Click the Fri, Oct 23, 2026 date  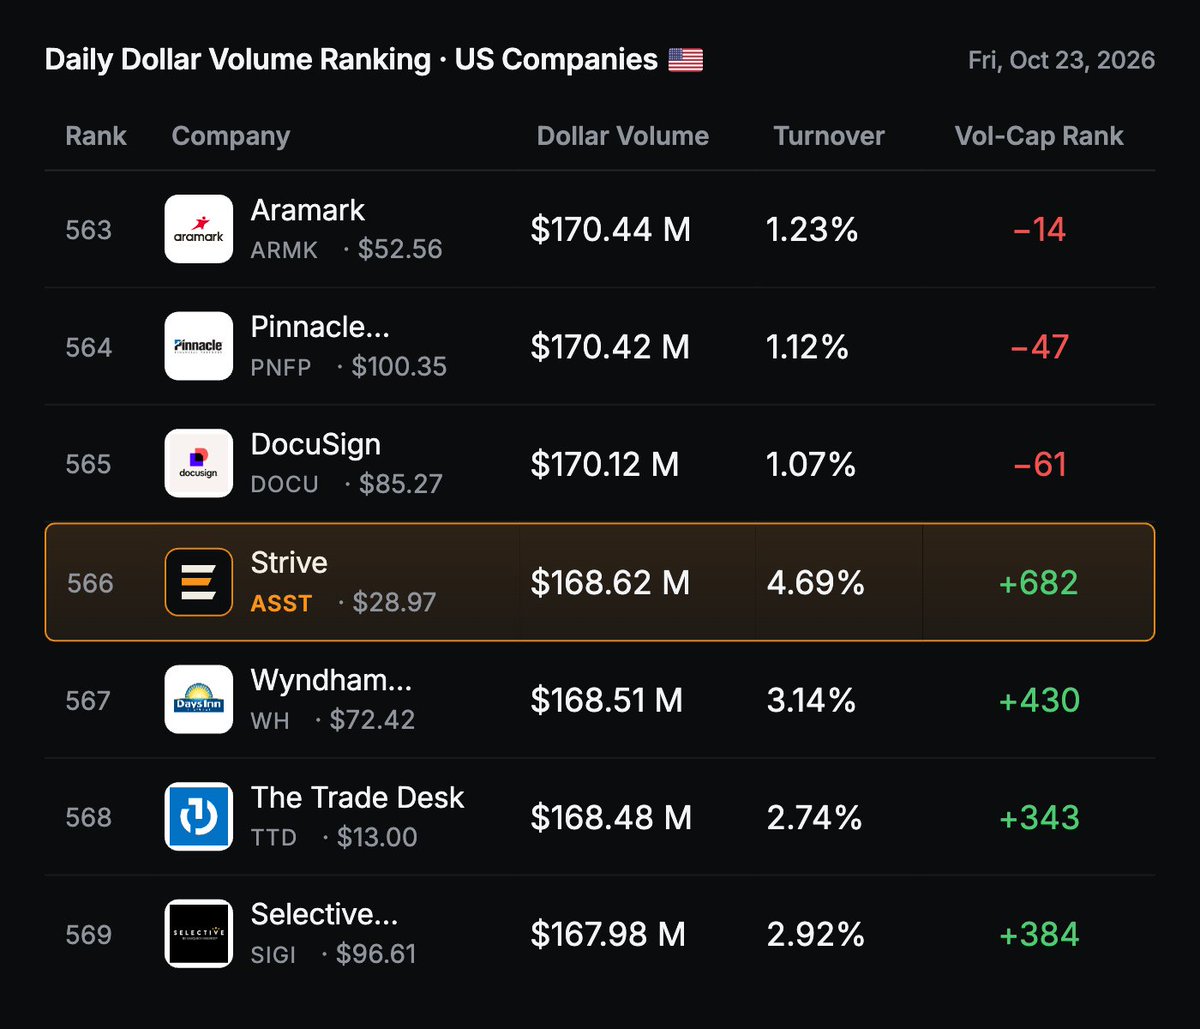coord(1062,60)
